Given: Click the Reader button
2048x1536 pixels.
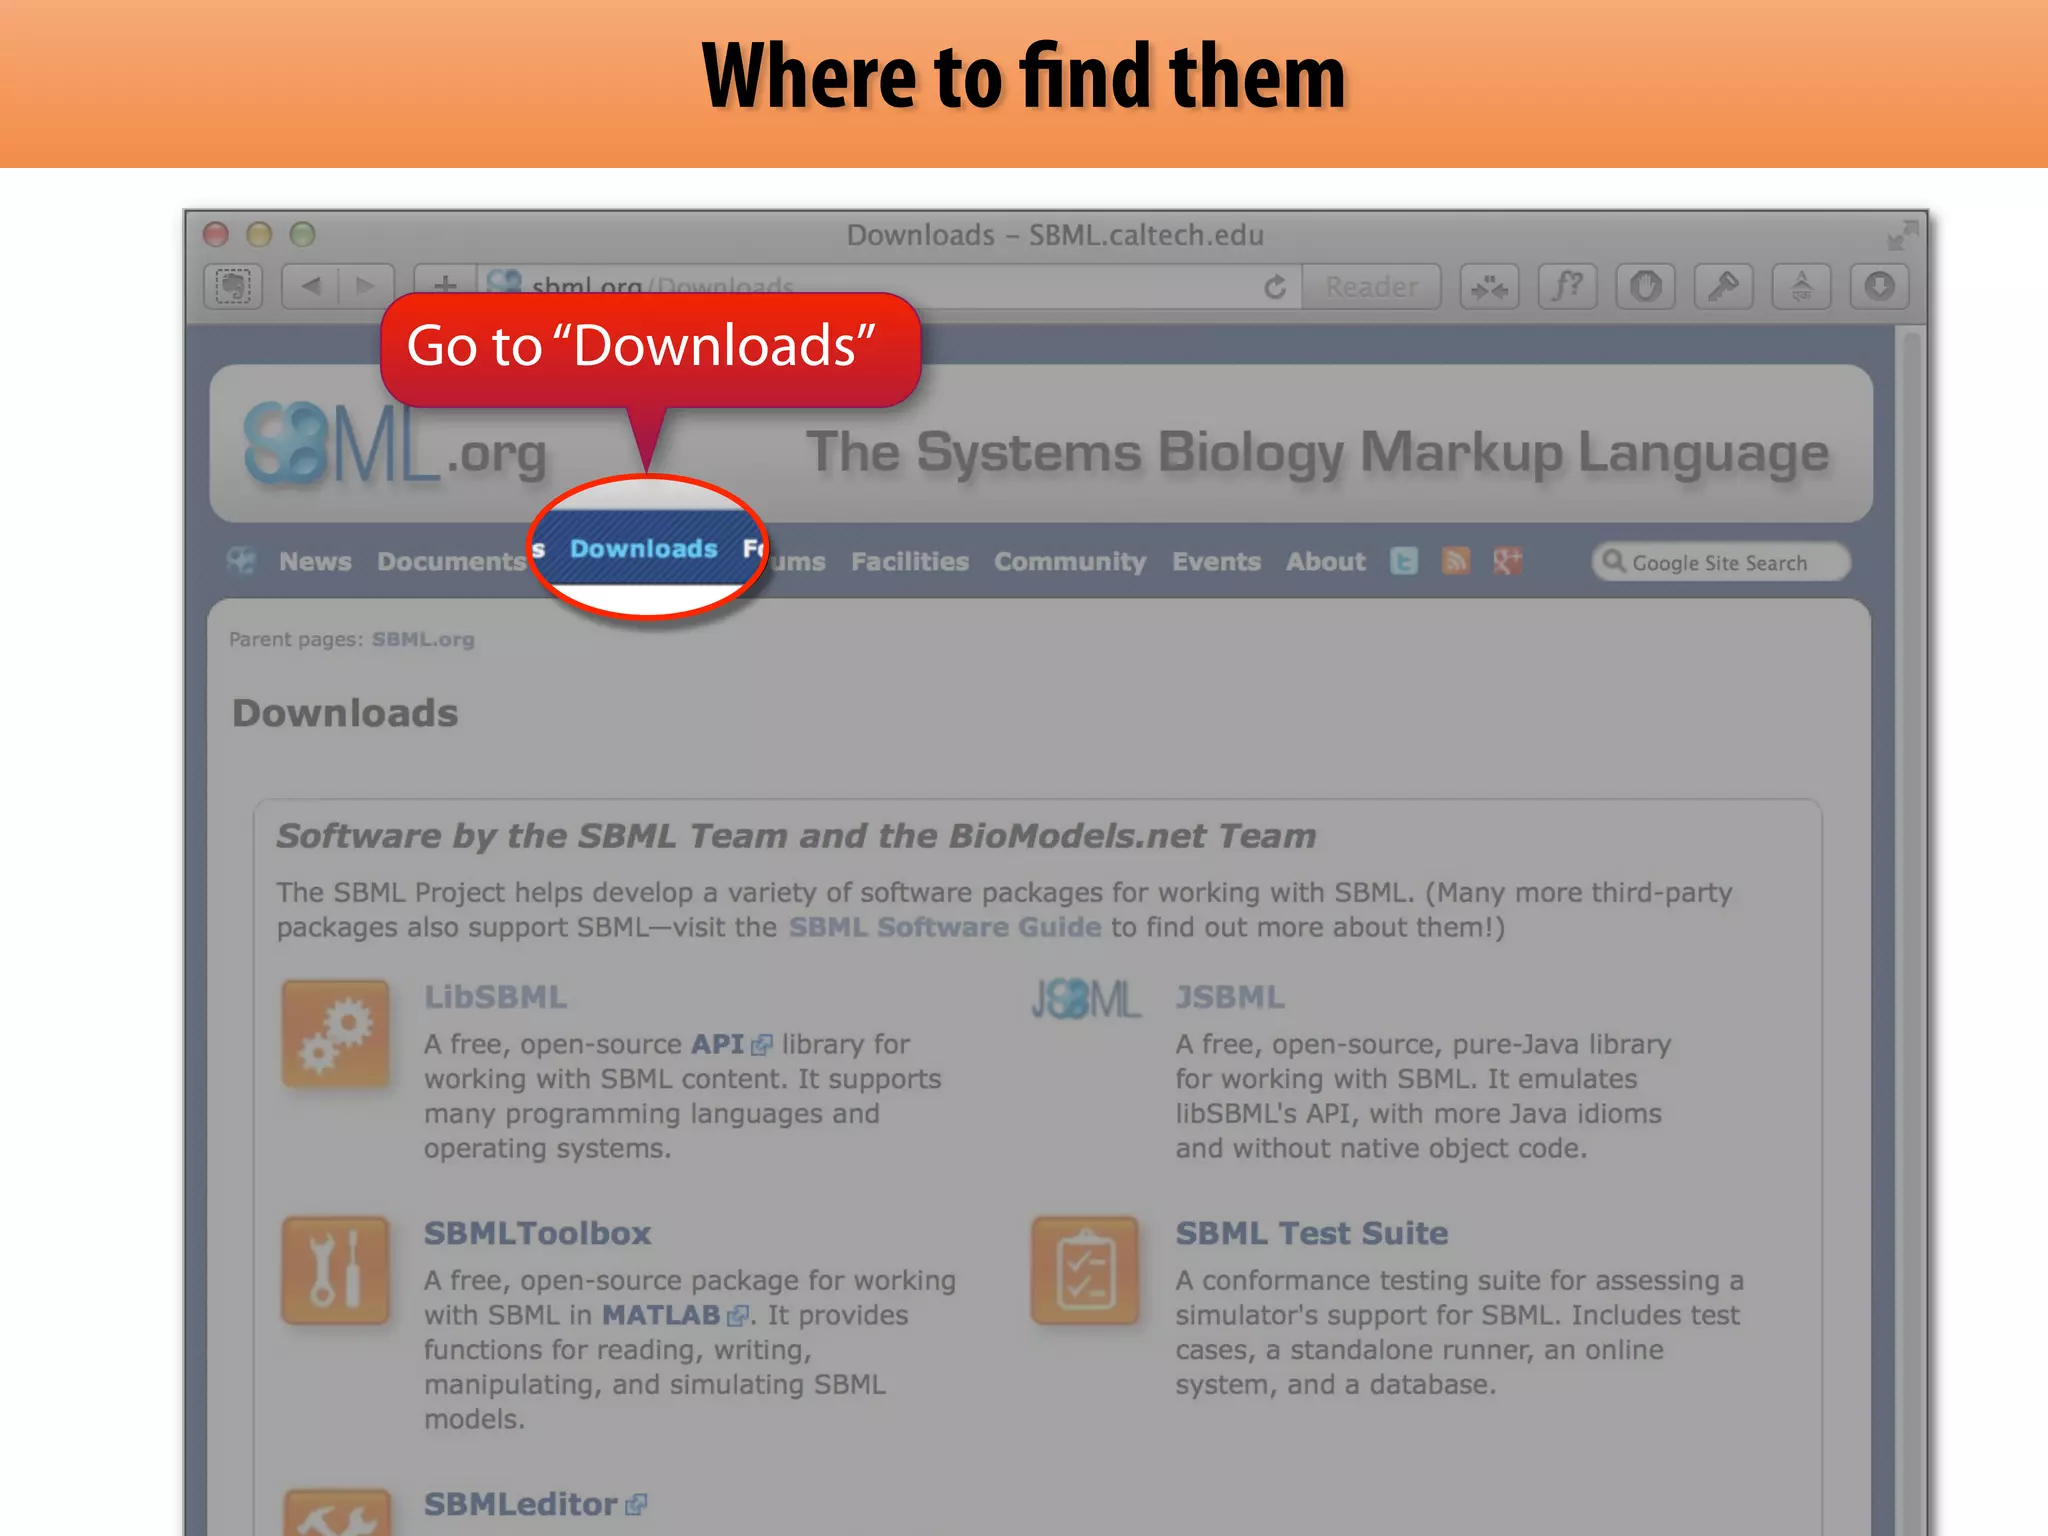Looking at the screenshot, I should point(1371,287).
